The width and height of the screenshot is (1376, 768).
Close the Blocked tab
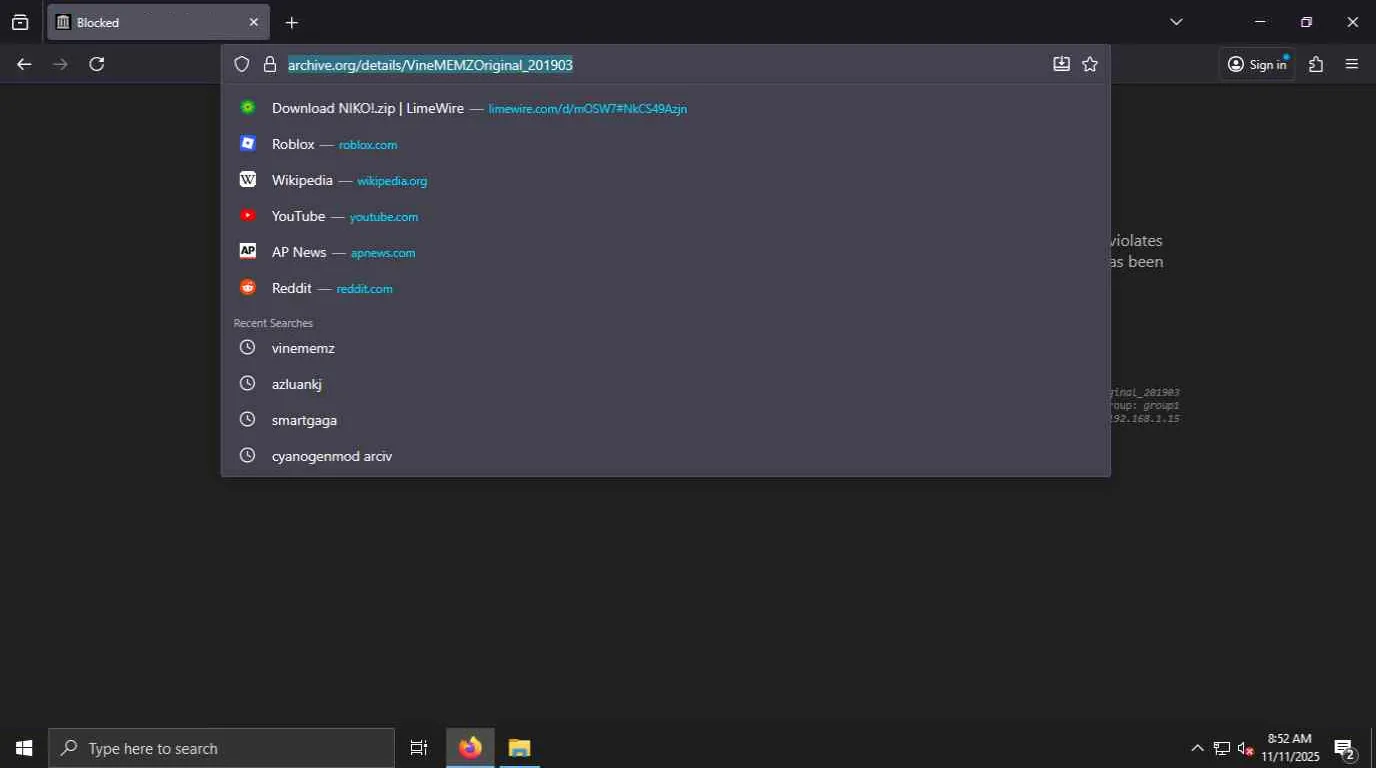tap(253, 22)
